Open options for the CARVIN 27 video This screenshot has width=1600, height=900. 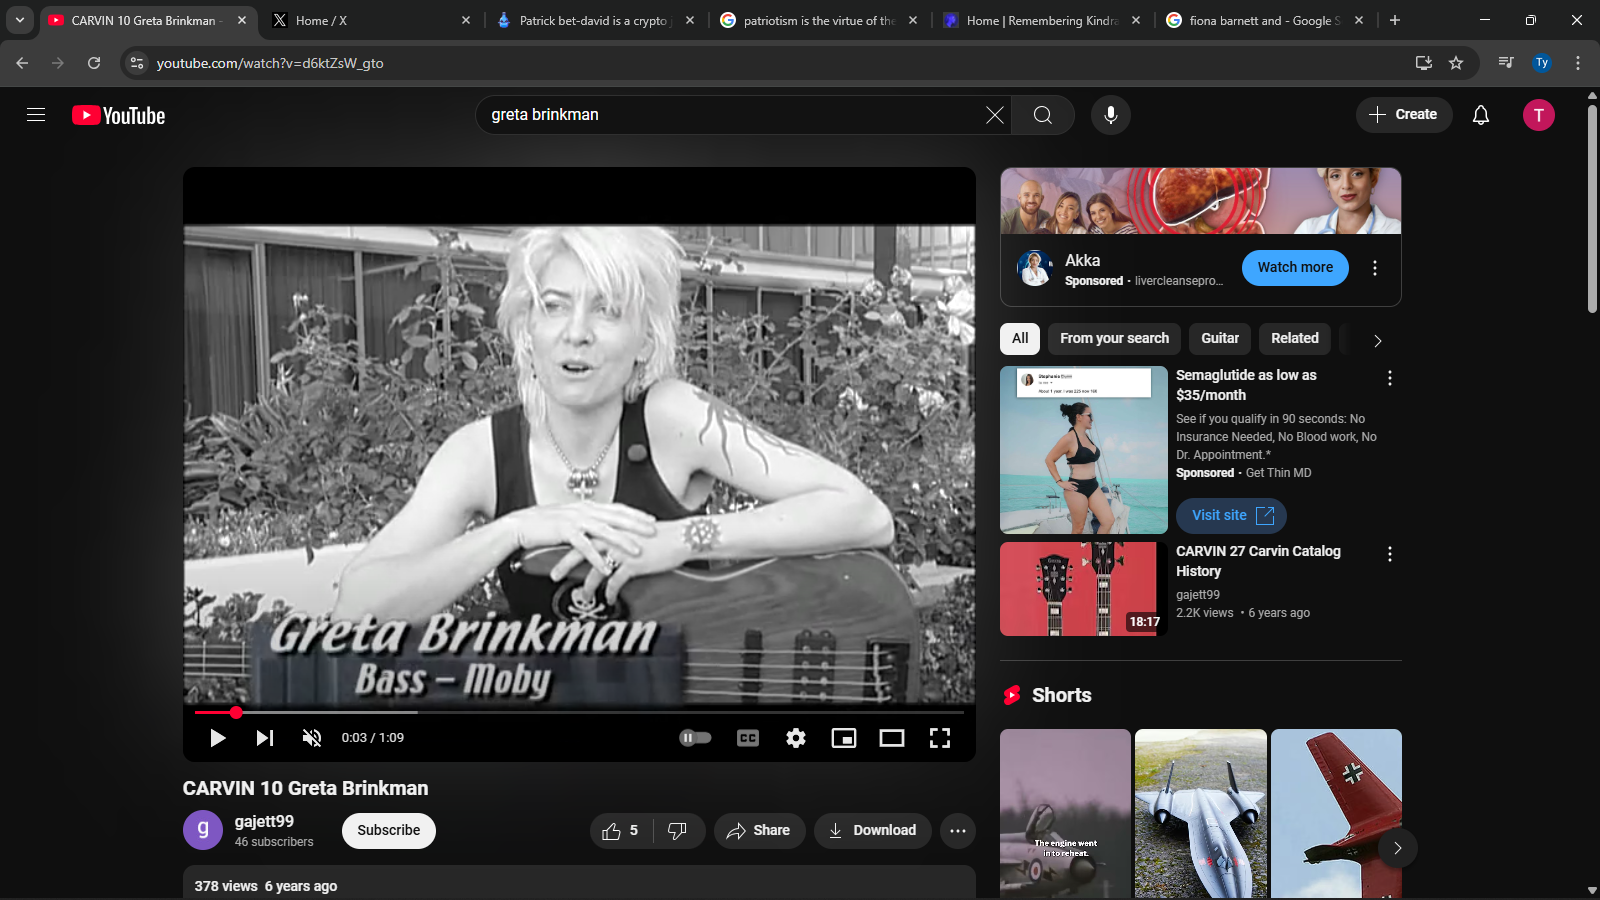[x=1389, y=554]
